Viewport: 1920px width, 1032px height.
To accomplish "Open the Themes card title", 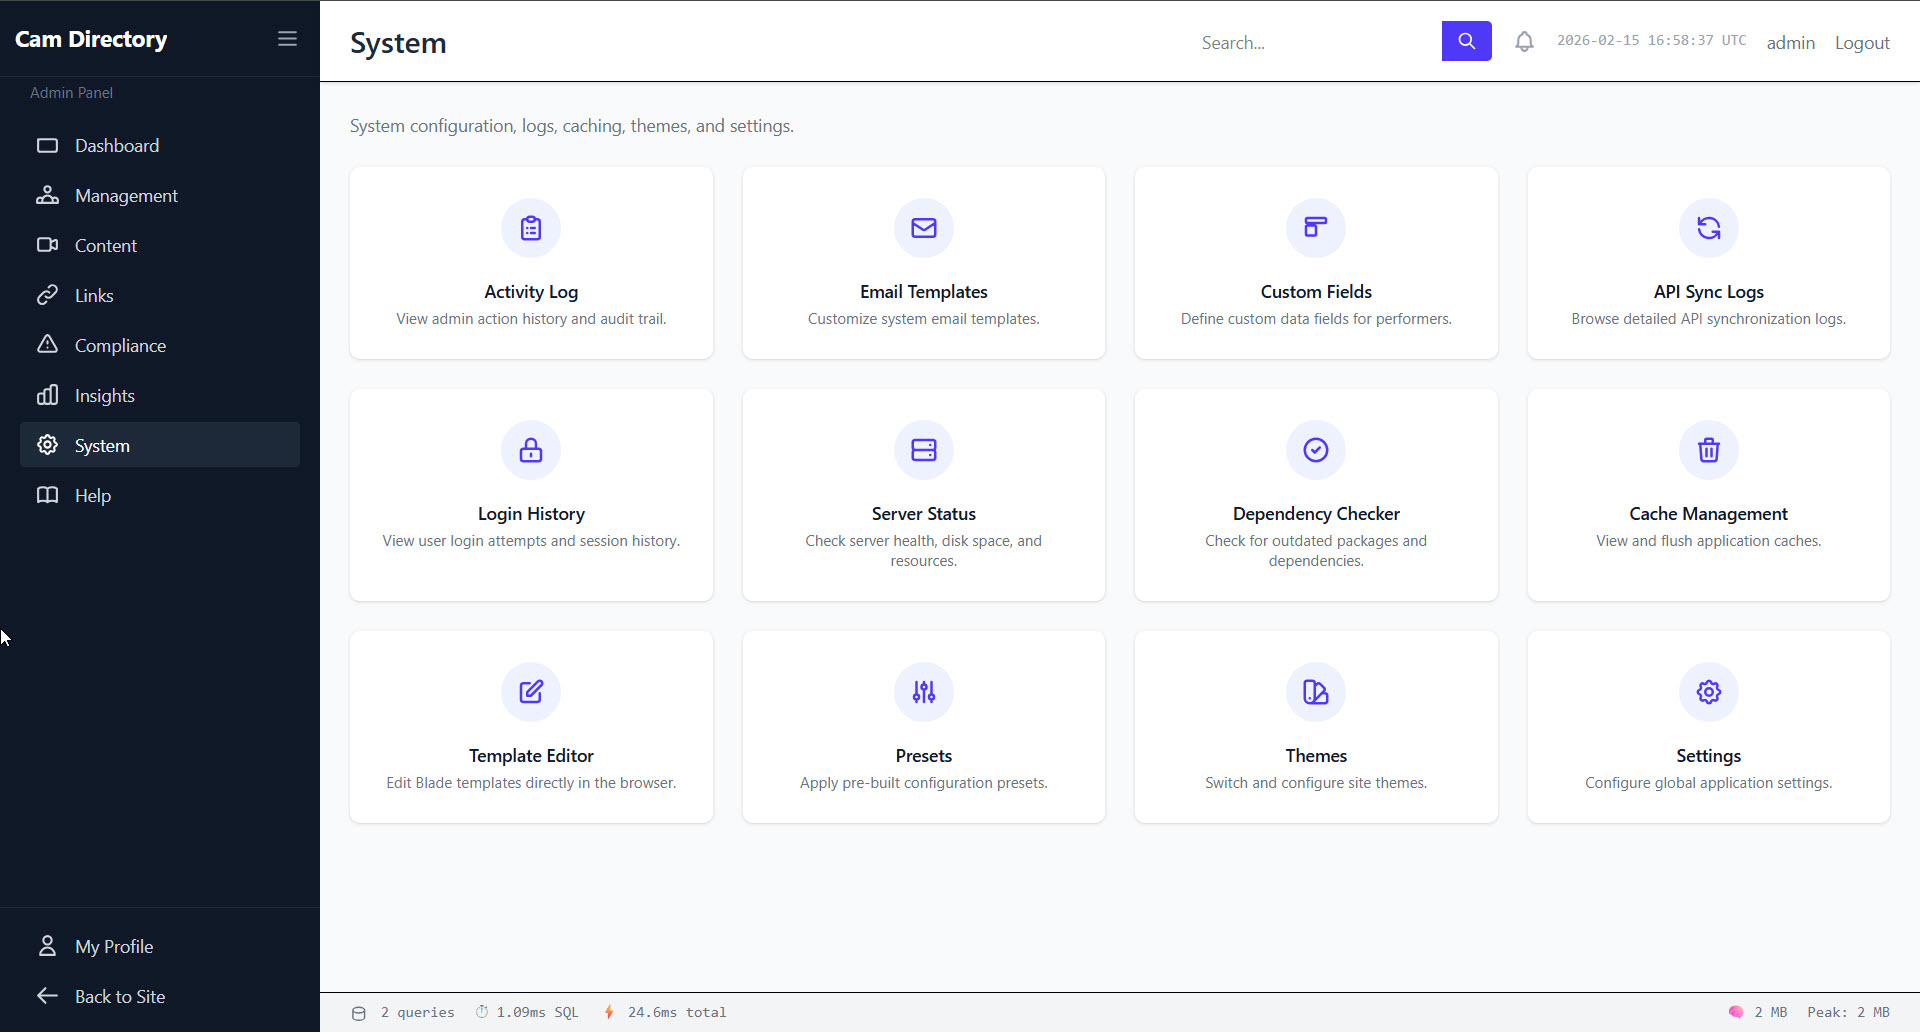I will coord(1316,756).
